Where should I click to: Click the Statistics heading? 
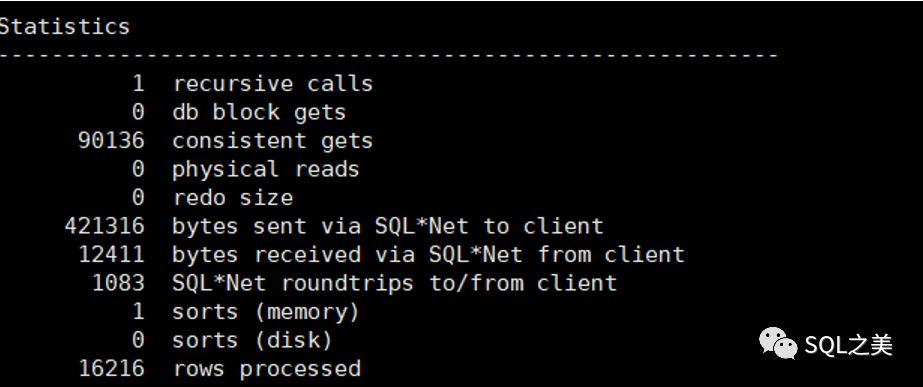[x=64, y=27]
